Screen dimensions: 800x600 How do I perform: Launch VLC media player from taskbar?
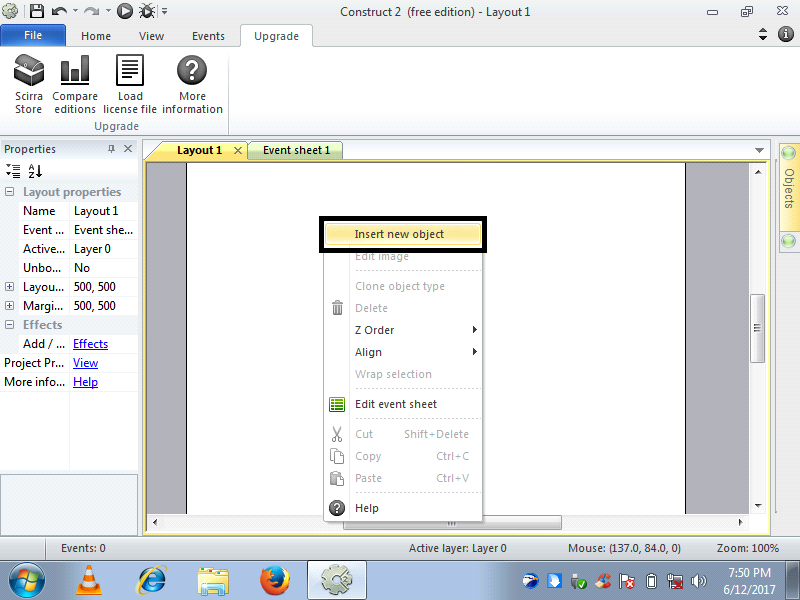click(x=89, y=580)
